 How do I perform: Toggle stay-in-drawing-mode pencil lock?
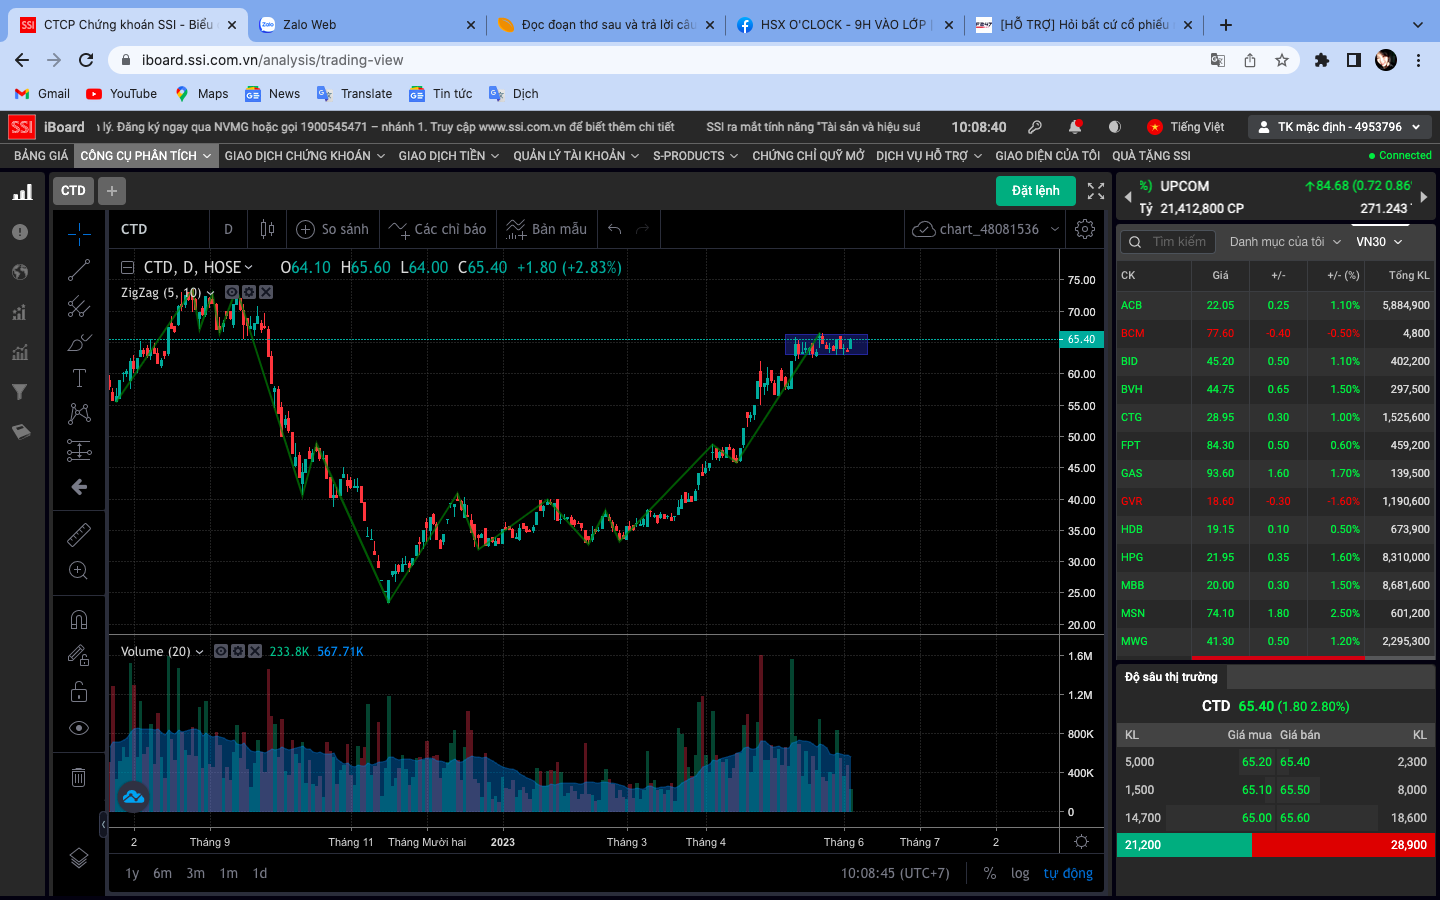[79, 656]
